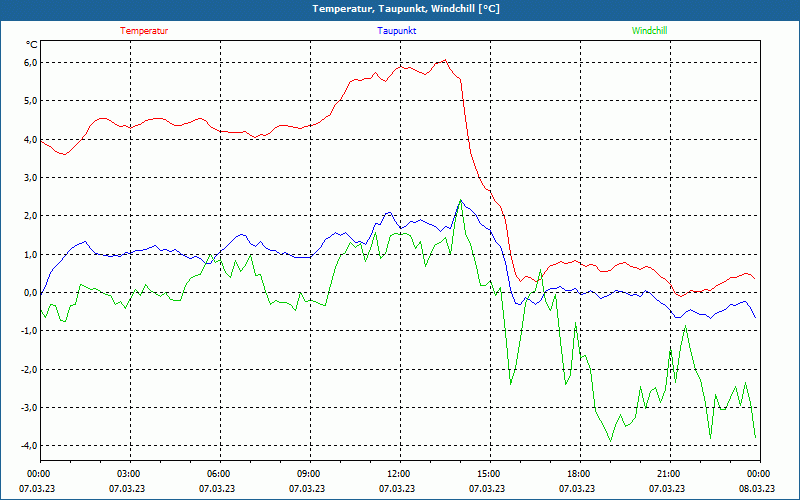Viewport: 800px width, 500px height.
Task: Click the '07.03.23' date beneath 15:00
Action: coord(487,488)
